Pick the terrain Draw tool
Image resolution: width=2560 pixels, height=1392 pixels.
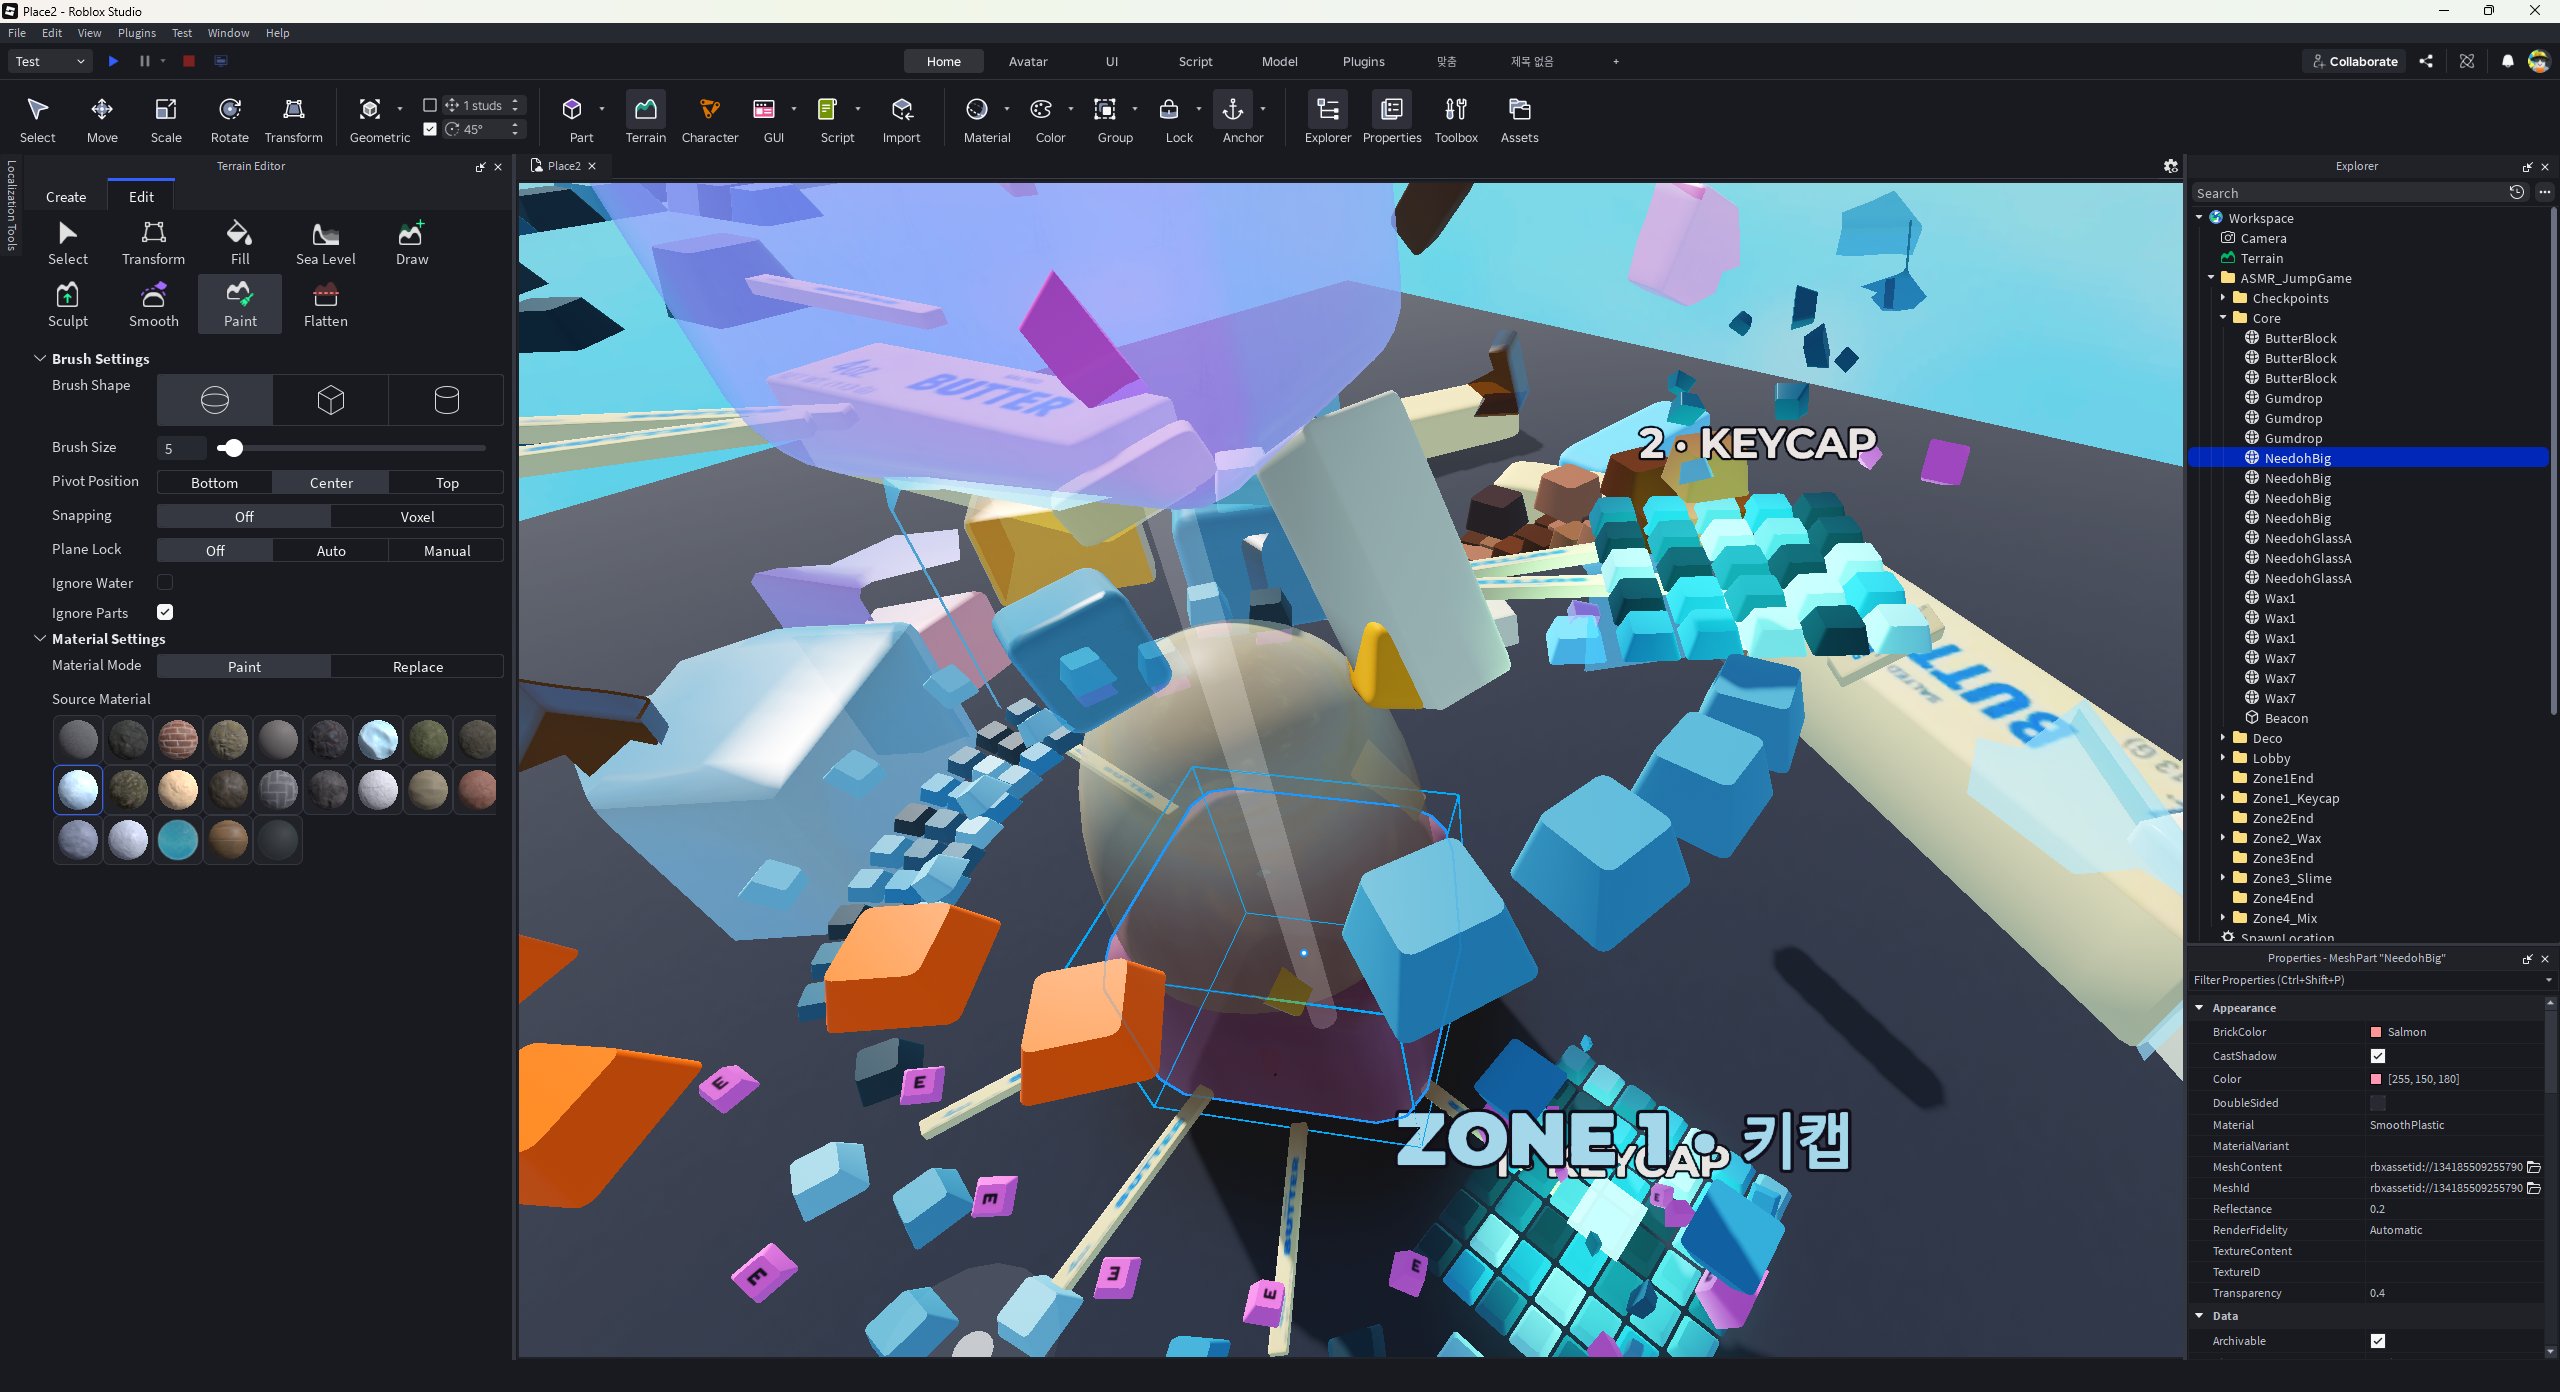pyautogui.click(x=412, y=243)
